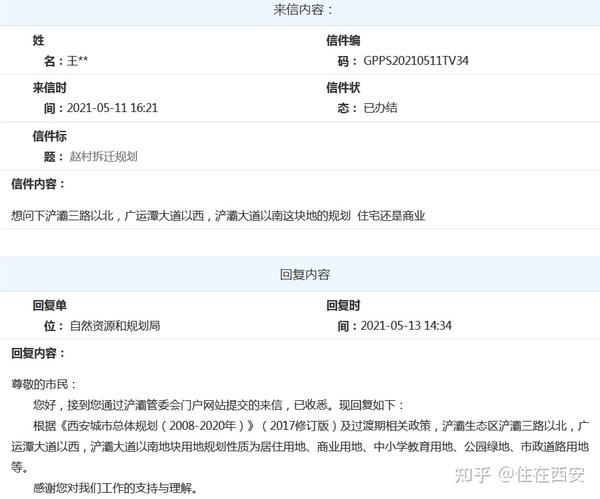This screenshot has height=499, width=600.
Task: Click the reply time 2021-05-13 14:34
Action: coord(406,326)
